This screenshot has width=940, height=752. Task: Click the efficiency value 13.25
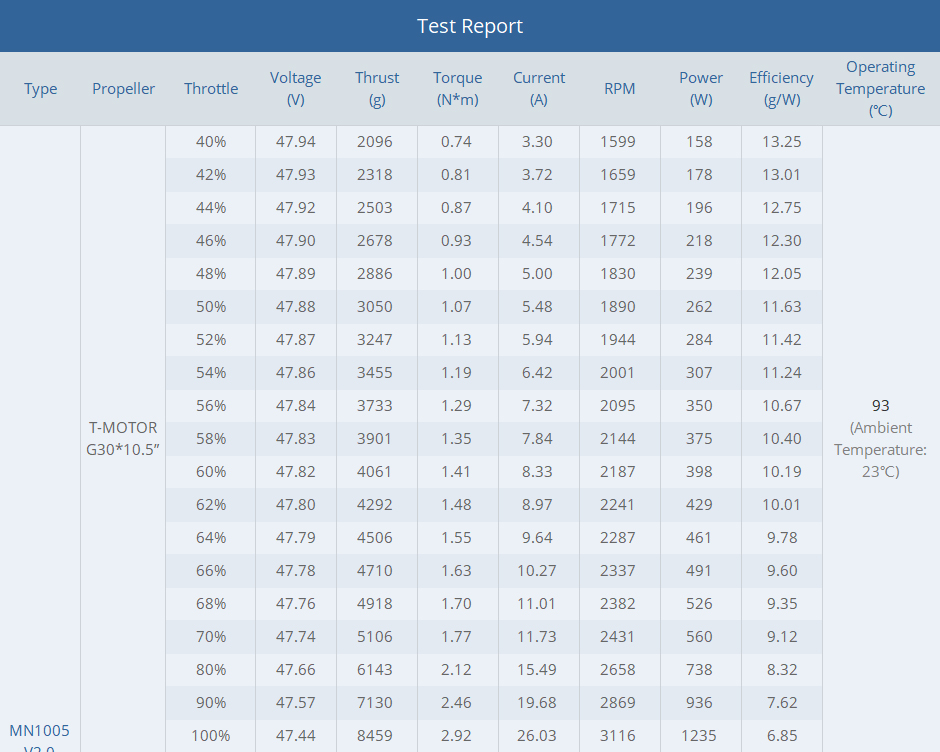[781, 142]
